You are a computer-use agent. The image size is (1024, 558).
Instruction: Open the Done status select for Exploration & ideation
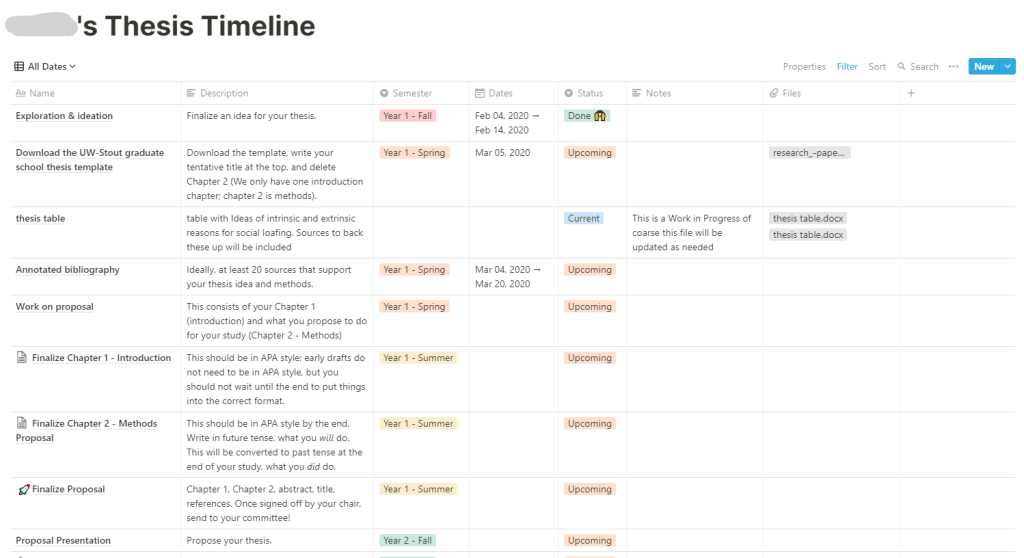pyautogui.click(x=586, y=116)
